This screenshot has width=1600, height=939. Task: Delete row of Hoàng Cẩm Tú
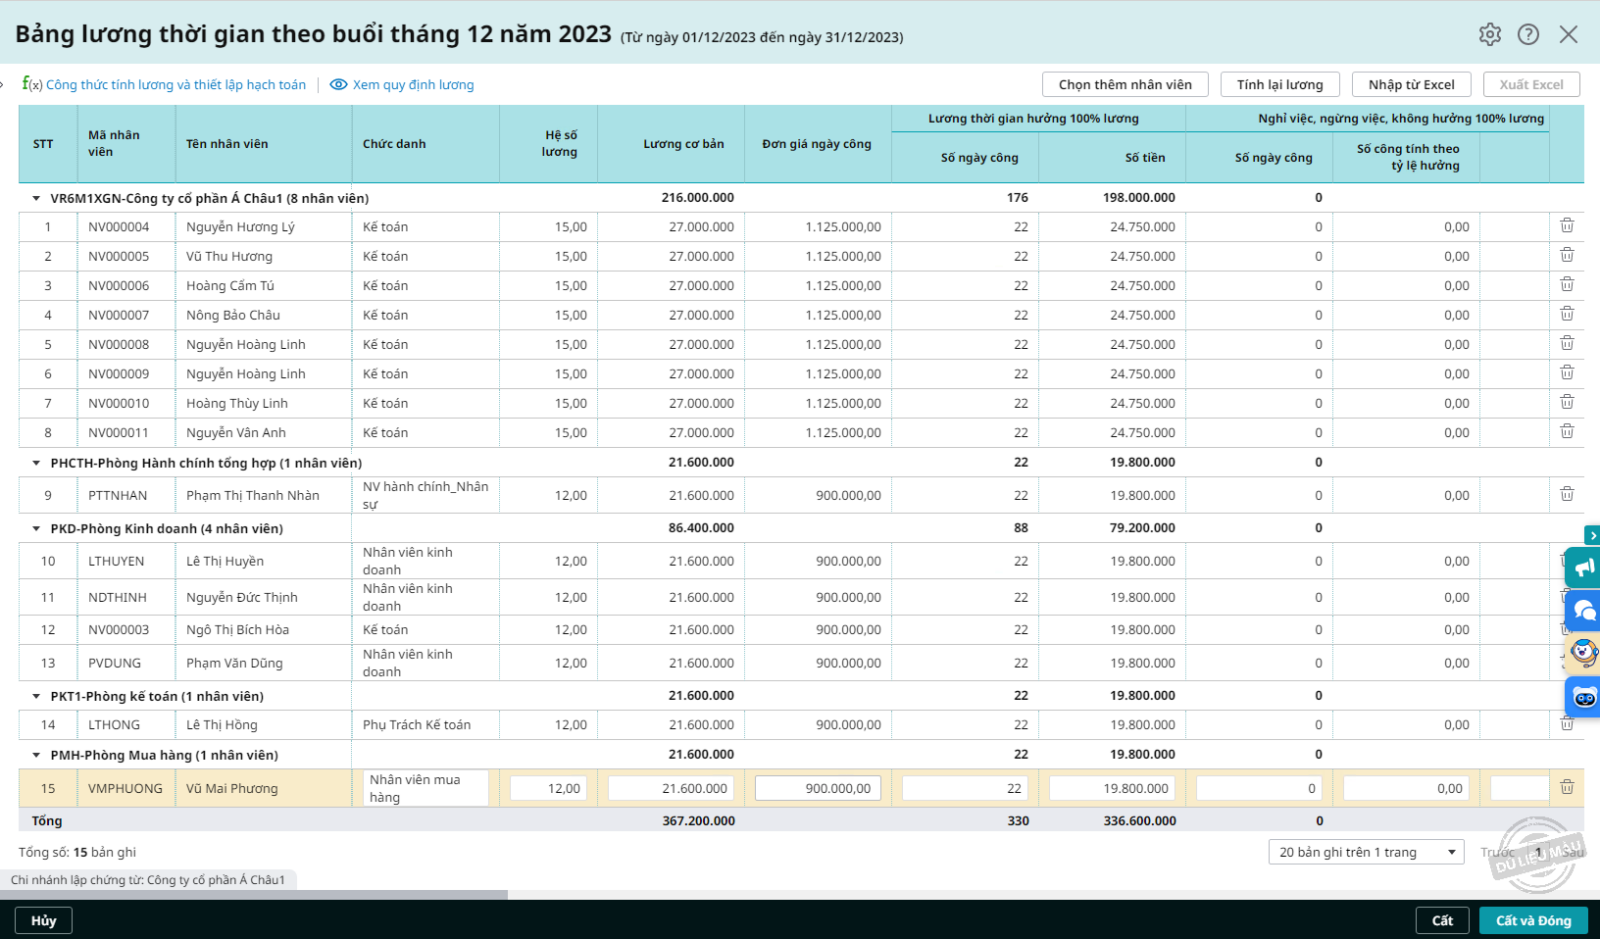(1567, 284)
